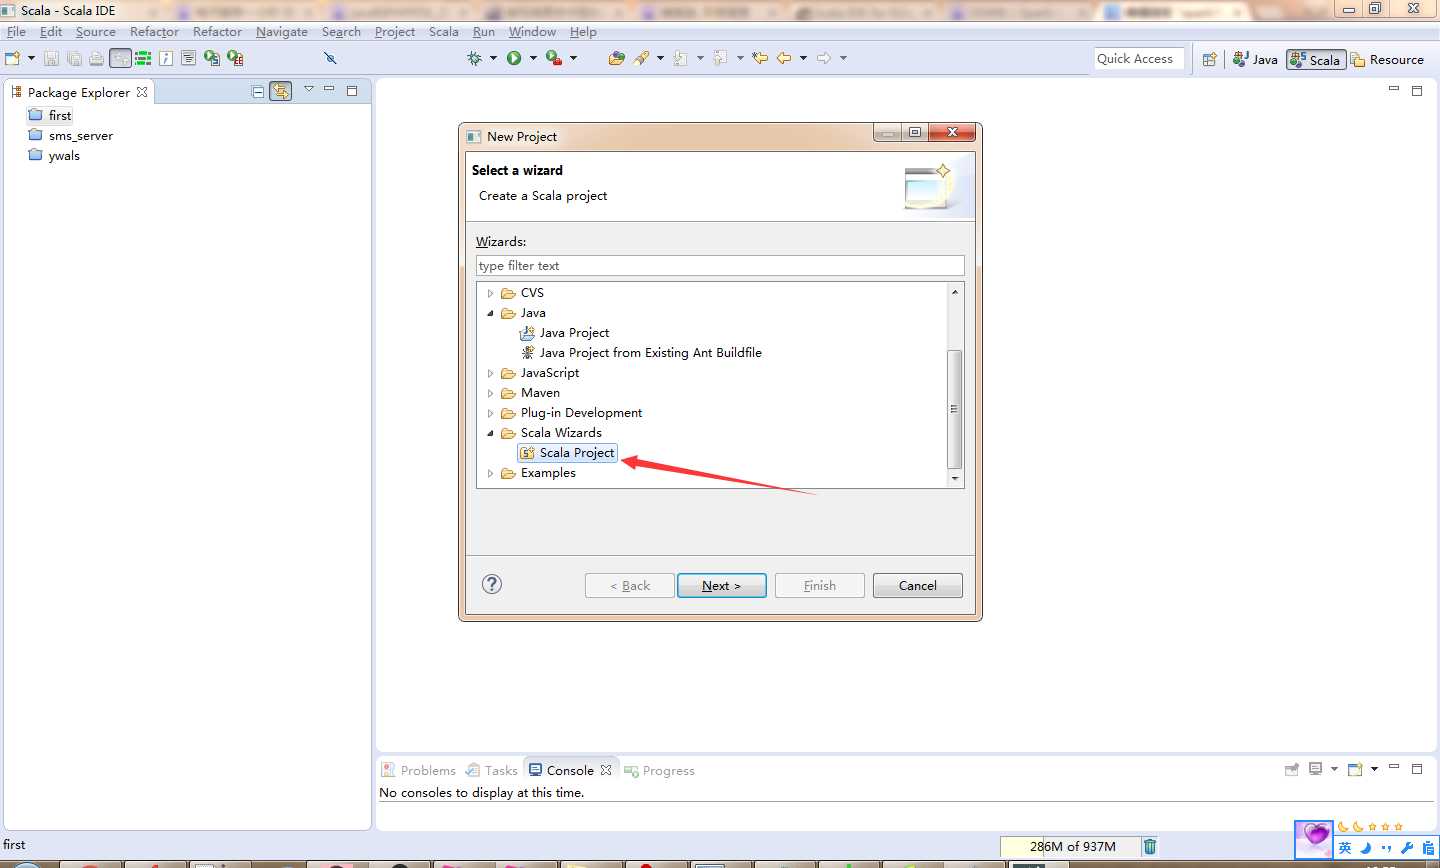The height and width of the screenshot is (868, 1440).
Task: Click the Back navigation arrow icon
Action: coord(784,58)
